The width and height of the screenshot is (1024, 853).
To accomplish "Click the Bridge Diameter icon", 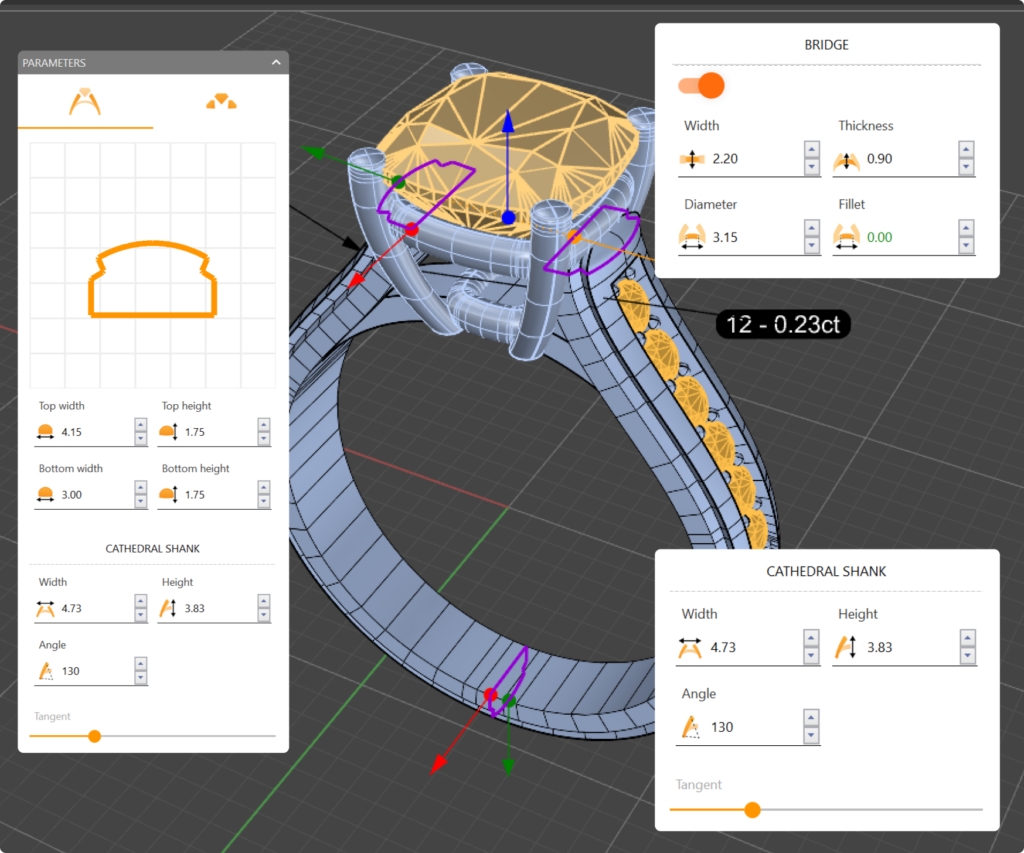I will pos(692,237).
